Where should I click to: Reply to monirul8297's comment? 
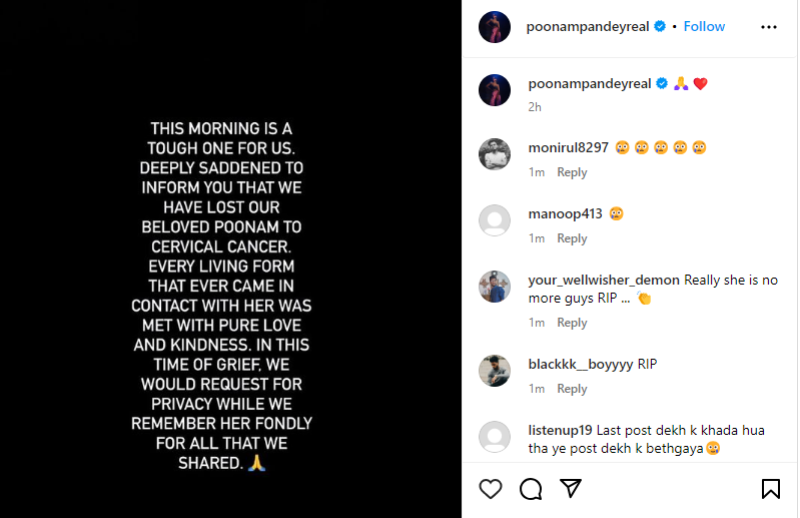pyautogui.click(x=572, y=173)
